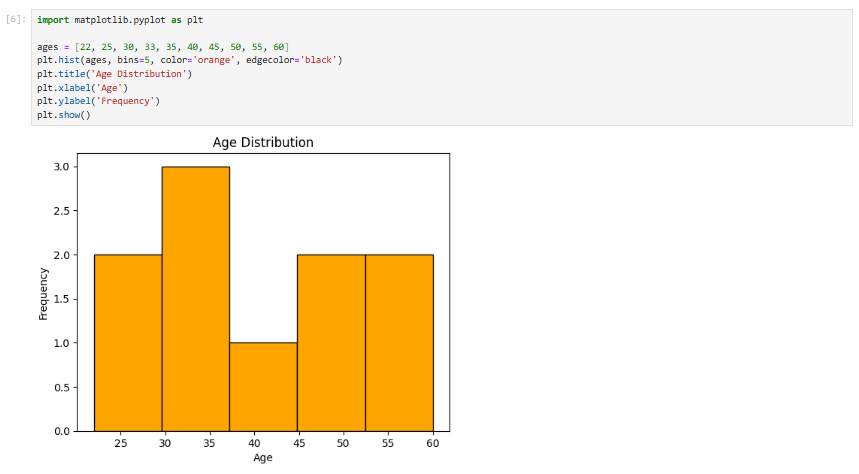Click the x-axis tick label 55
Viewport: 859px width, 474px height.
pos(388,443)
